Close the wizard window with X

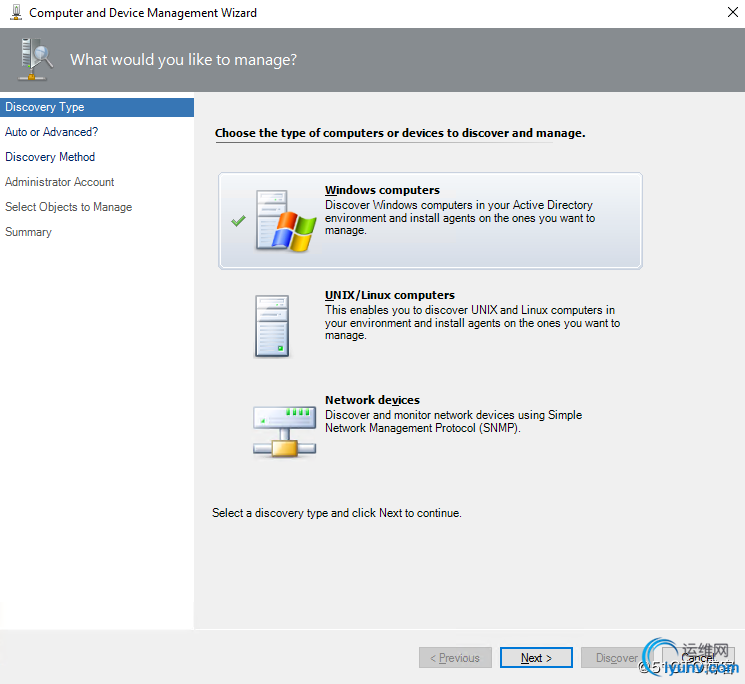(733, 12)
